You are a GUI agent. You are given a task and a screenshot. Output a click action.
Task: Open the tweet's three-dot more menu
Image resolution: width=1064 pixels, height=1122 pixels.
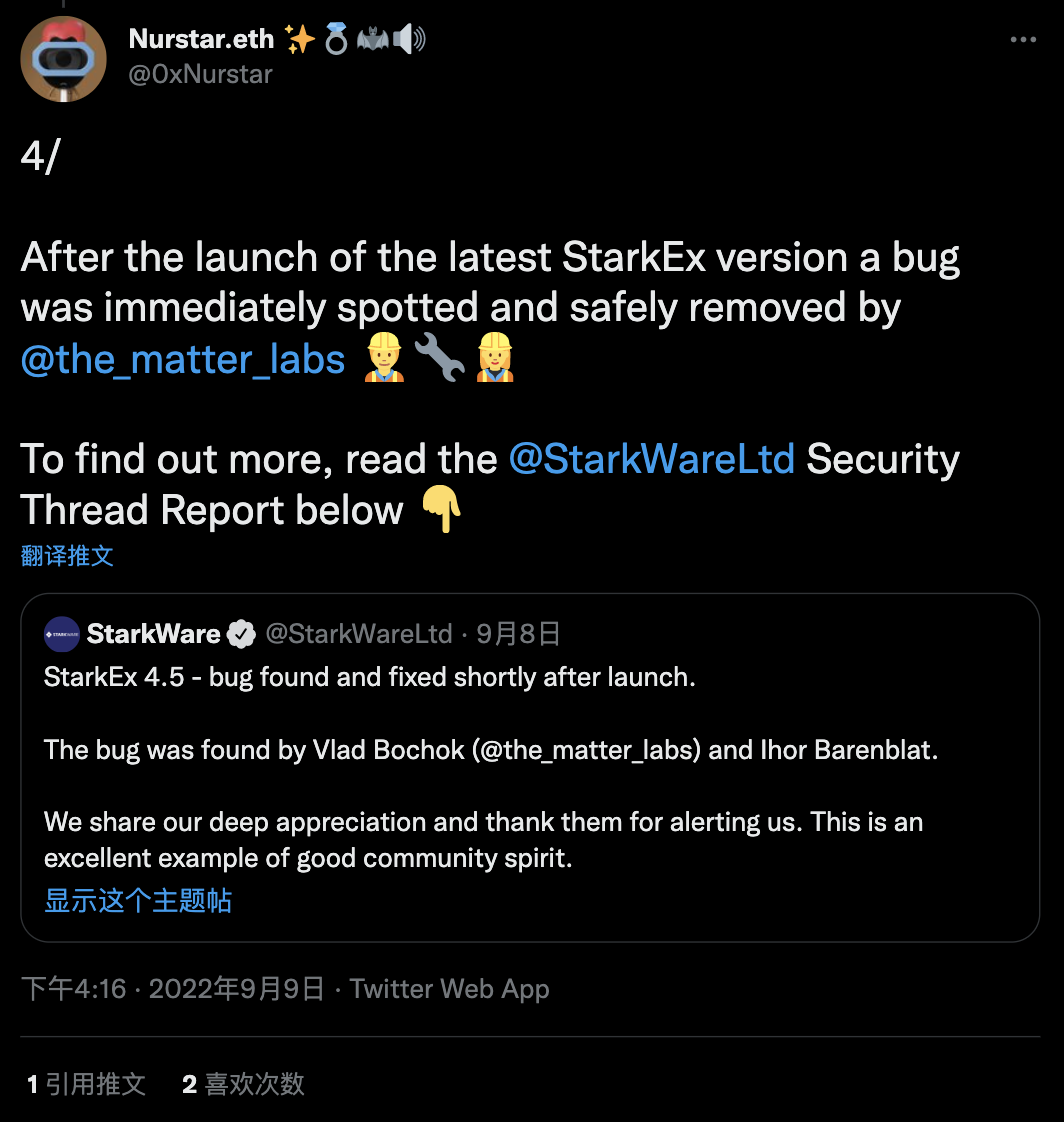coord(1023,40)
